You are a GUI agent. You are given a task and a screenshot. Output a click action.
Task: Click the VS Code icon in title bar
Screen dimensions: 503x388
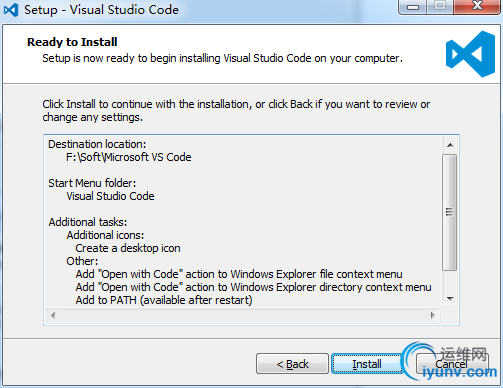pos(11,10)
